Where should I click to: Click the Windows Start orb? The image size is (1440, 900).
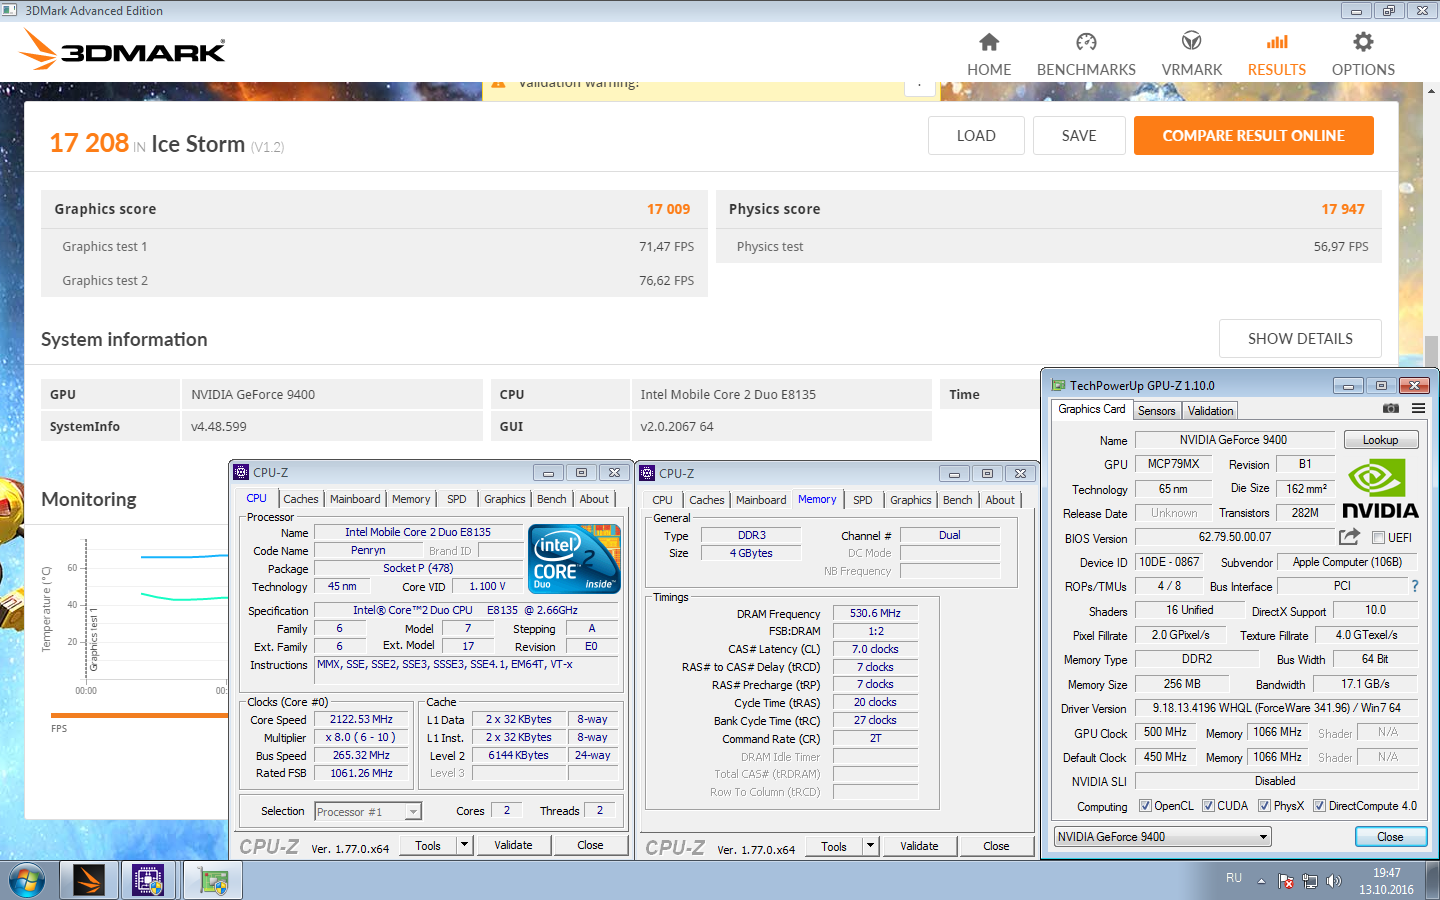click(x=27, y=881)
